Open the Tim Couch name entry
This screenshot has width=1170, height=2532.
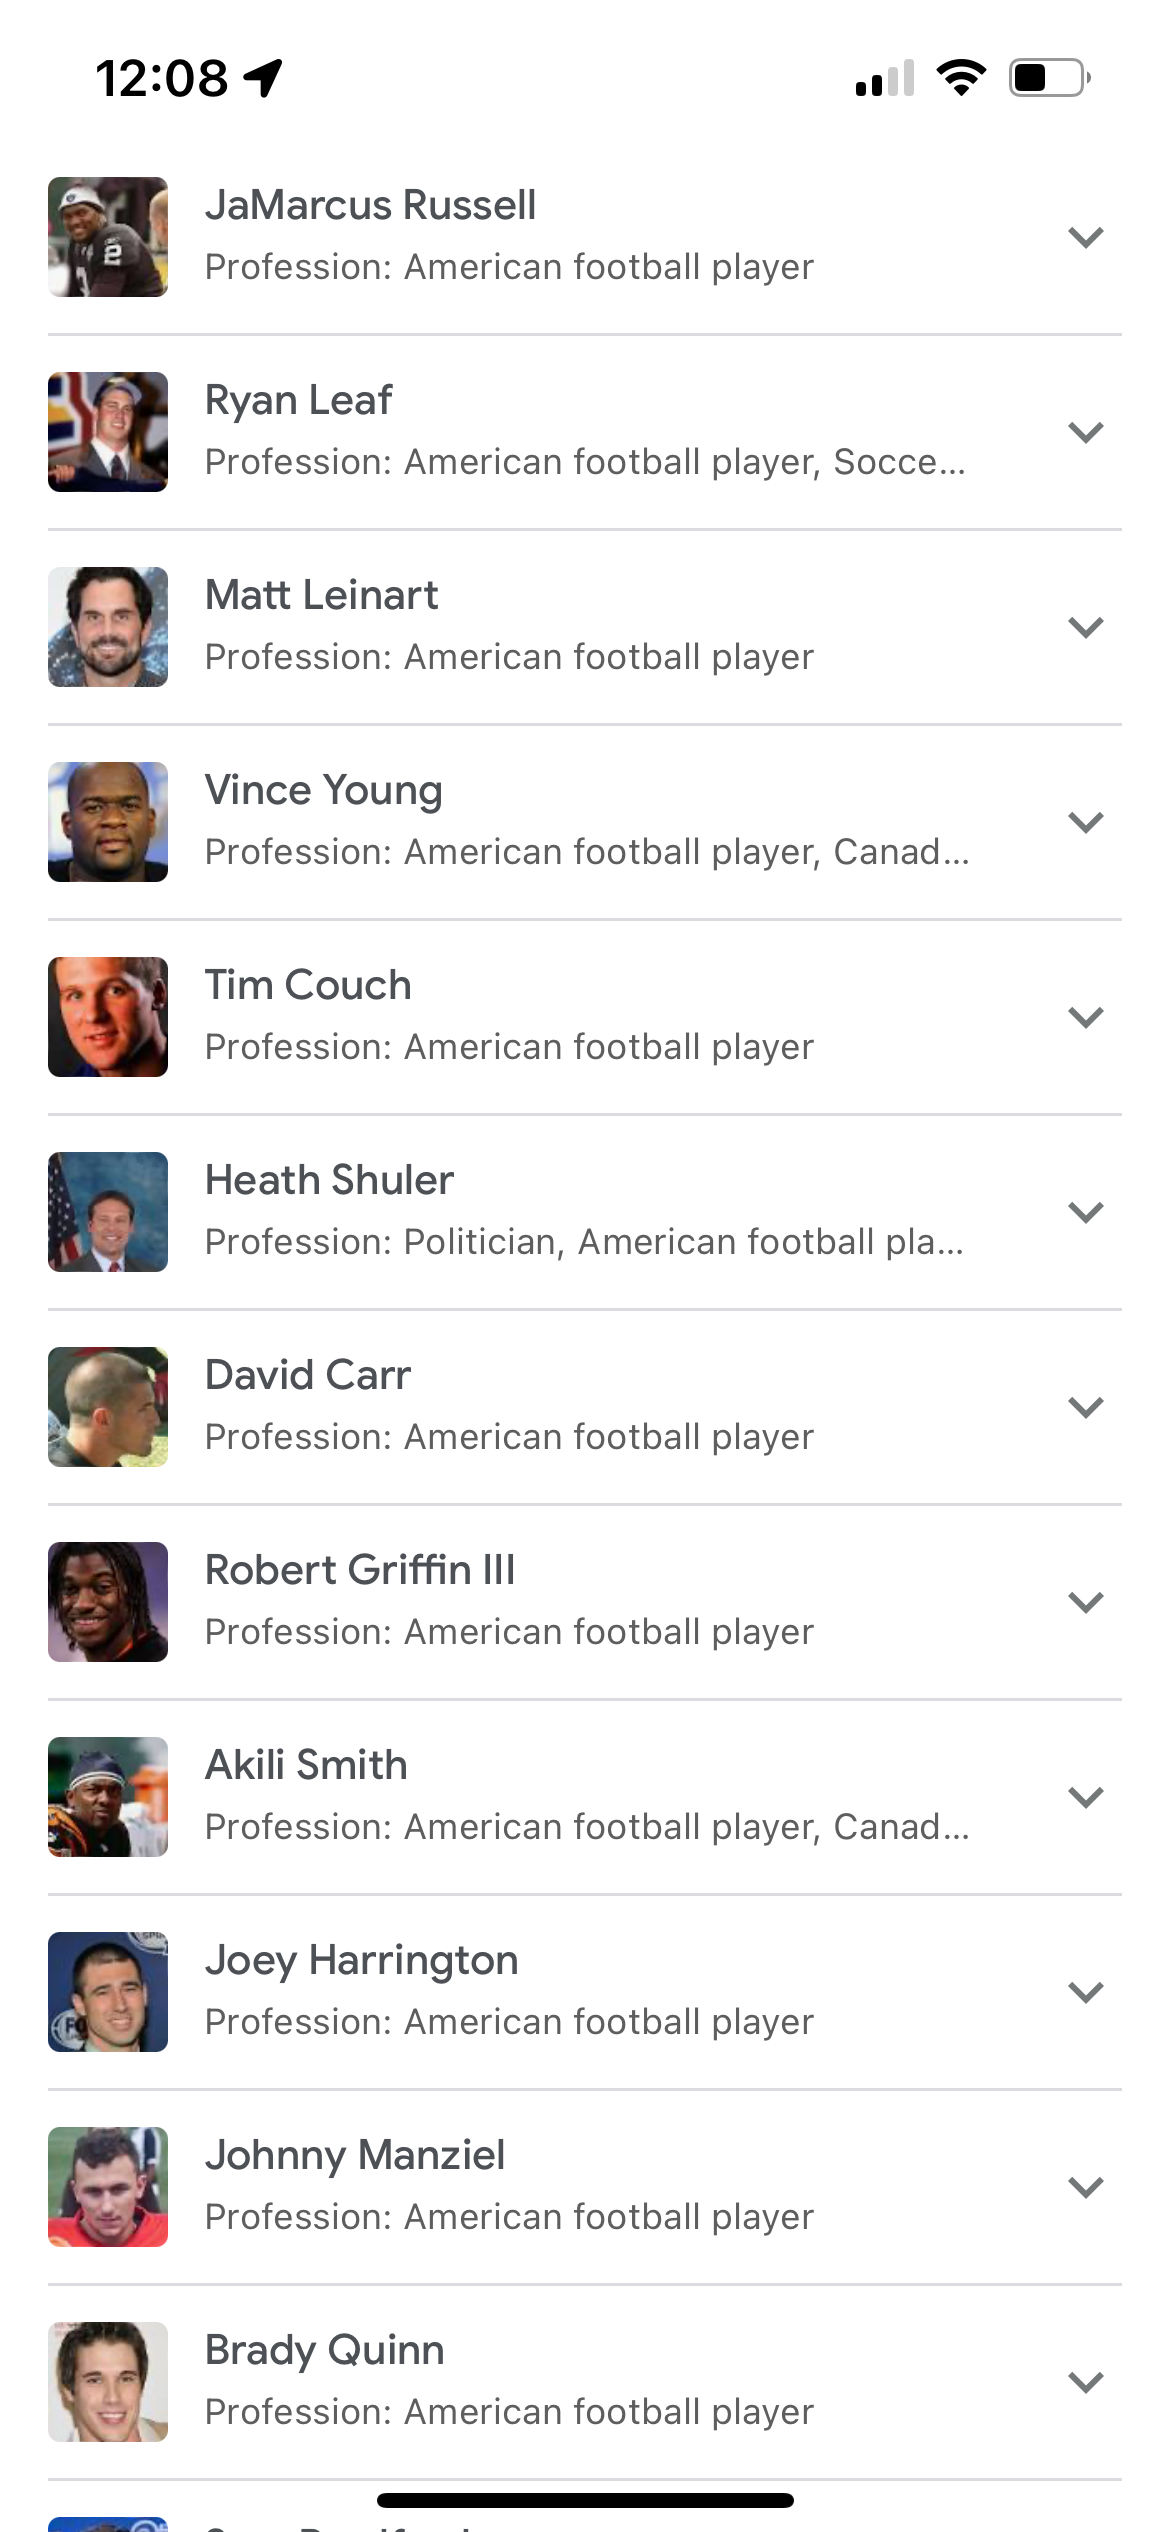pos(308,985)
